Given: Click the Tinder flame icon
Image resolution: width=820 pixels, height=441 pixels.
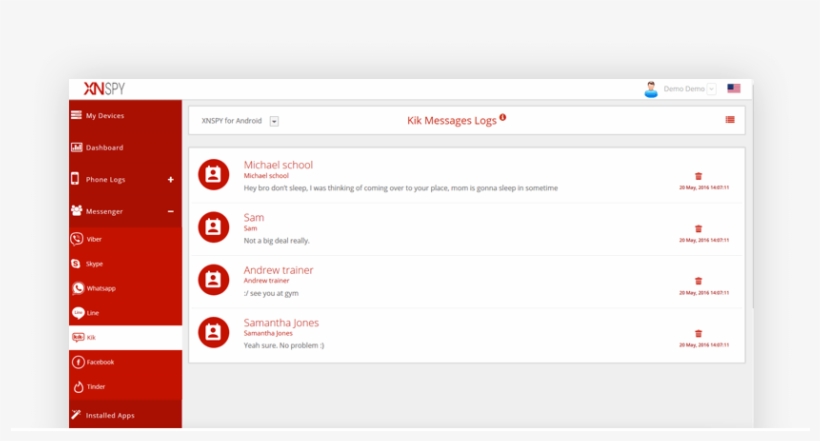Looking at the screenshot, I should (x=78, y=387).
